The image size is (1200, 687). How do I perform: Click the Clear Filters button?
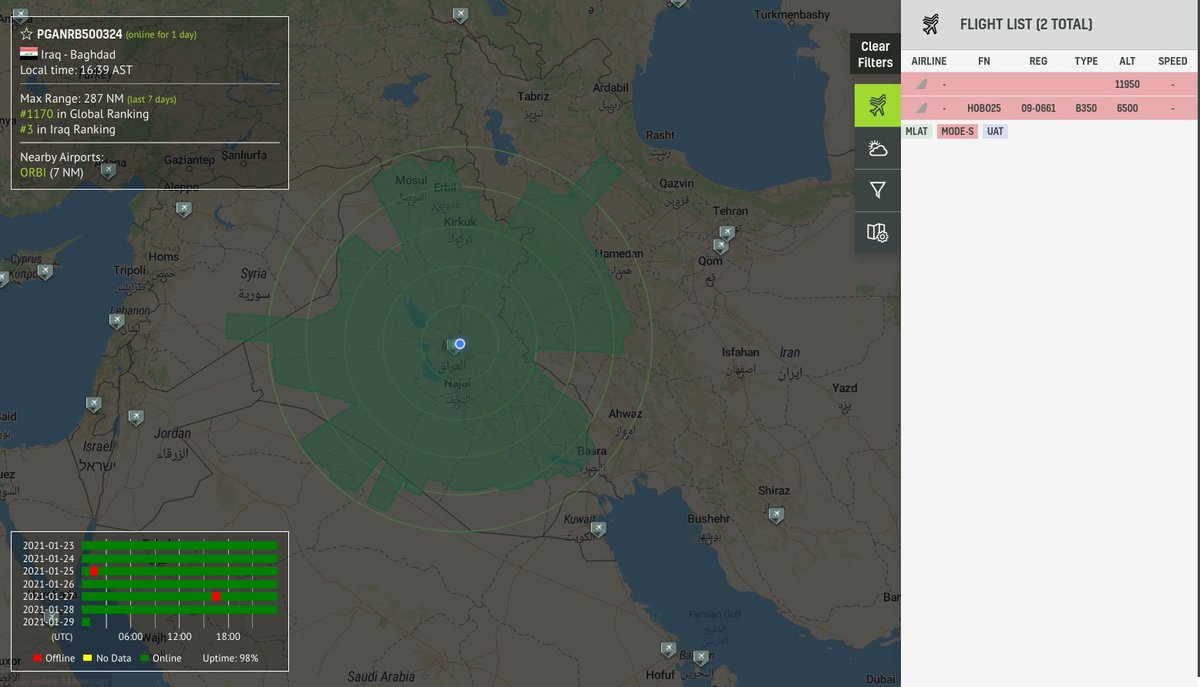point(875,54)
